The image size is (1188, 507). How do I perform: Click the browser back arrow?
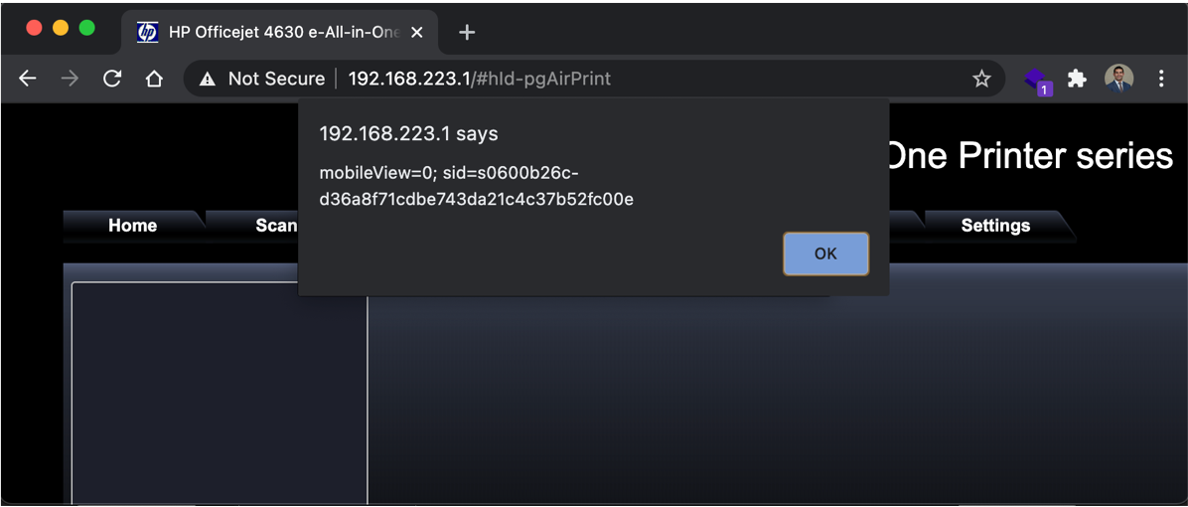coord(28,79)
